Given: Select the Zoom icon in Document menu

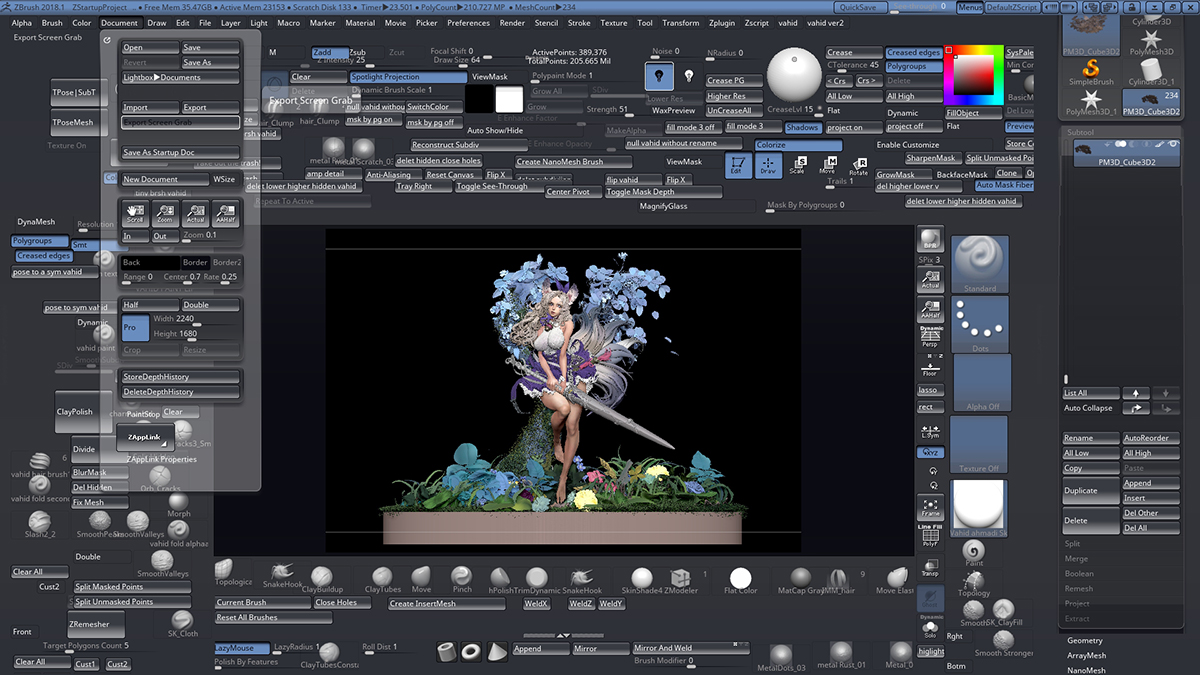Looking at the screenshot, I should (x=165, y=213).
